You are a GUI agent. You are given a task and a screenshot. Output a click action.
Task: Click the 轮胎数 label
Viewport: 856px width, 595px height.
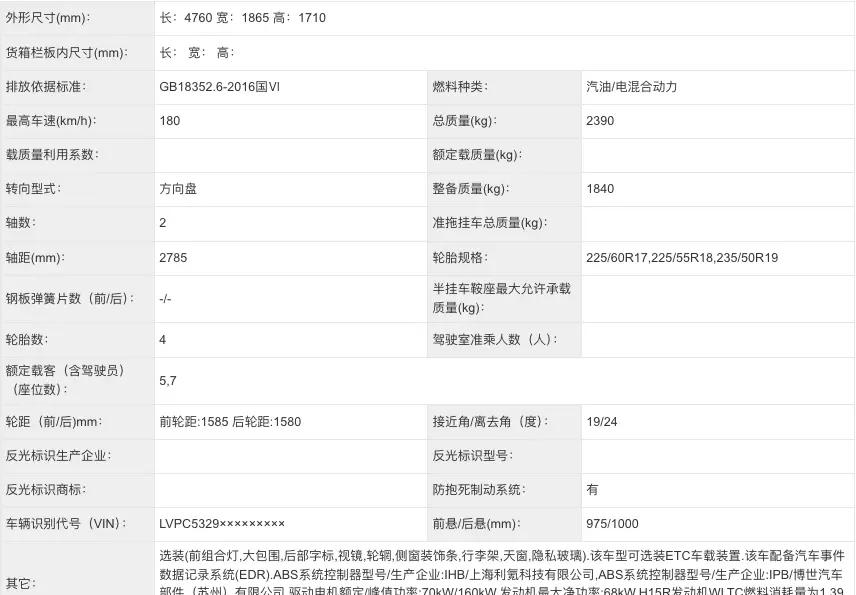pyautogui.click(x=27, y=340)
